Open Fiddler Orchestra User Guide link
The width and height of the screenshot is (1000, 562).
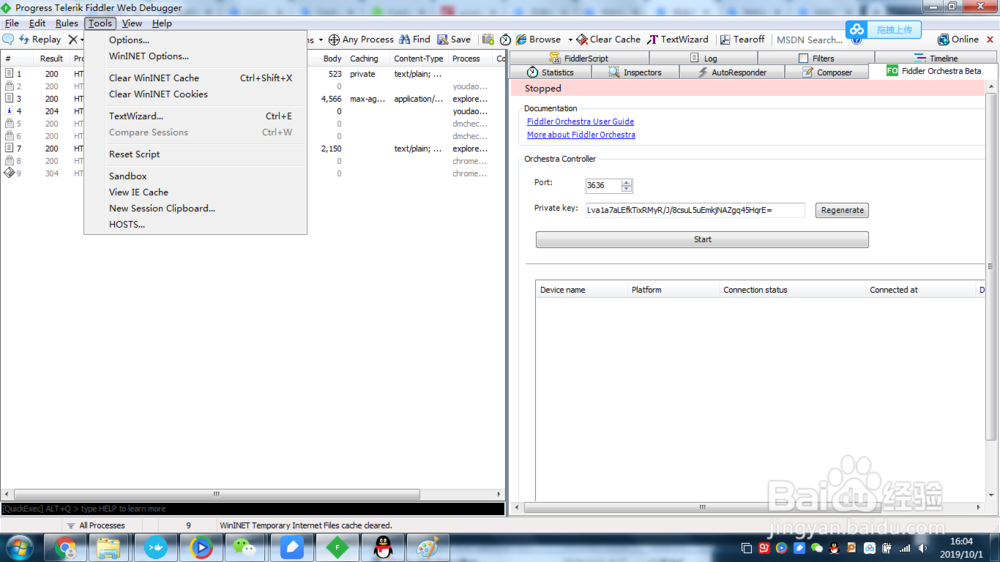tap(580, 121)
